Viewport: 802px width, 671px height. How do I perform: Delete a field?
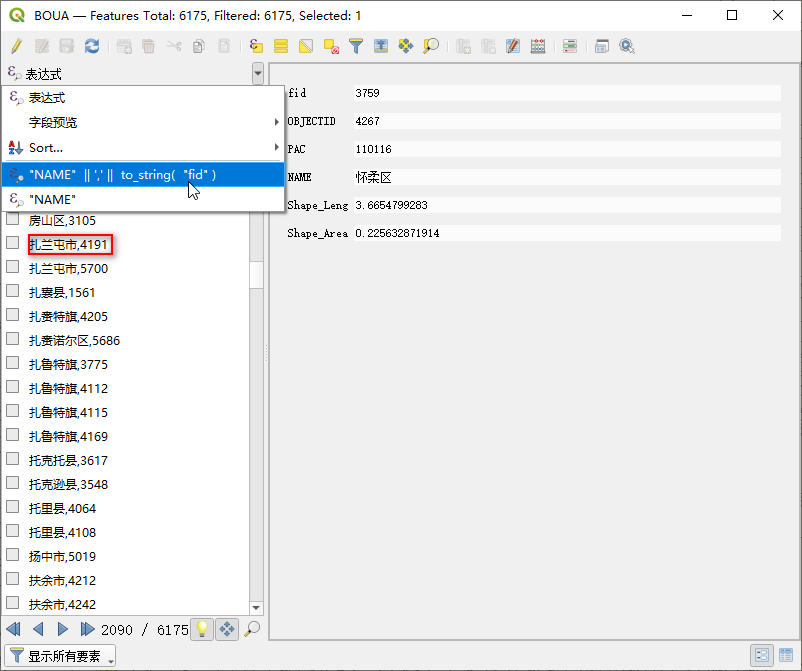tap(488, 46)
